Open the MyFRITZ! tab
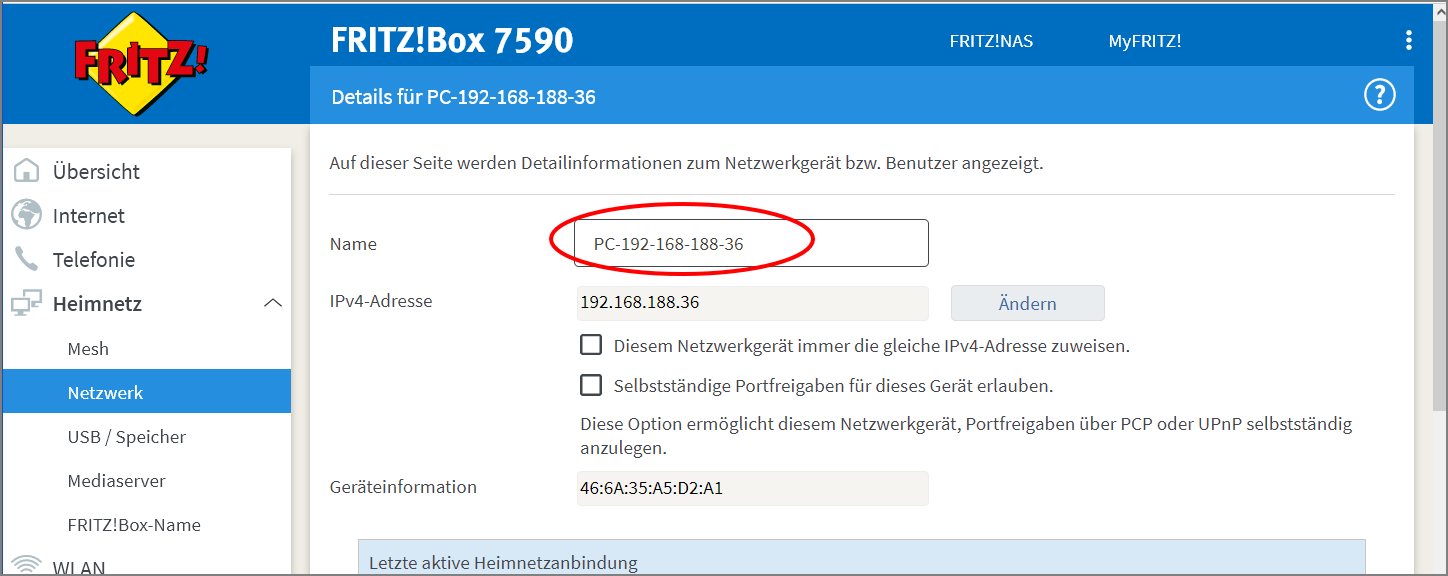 coord(1145,41)
